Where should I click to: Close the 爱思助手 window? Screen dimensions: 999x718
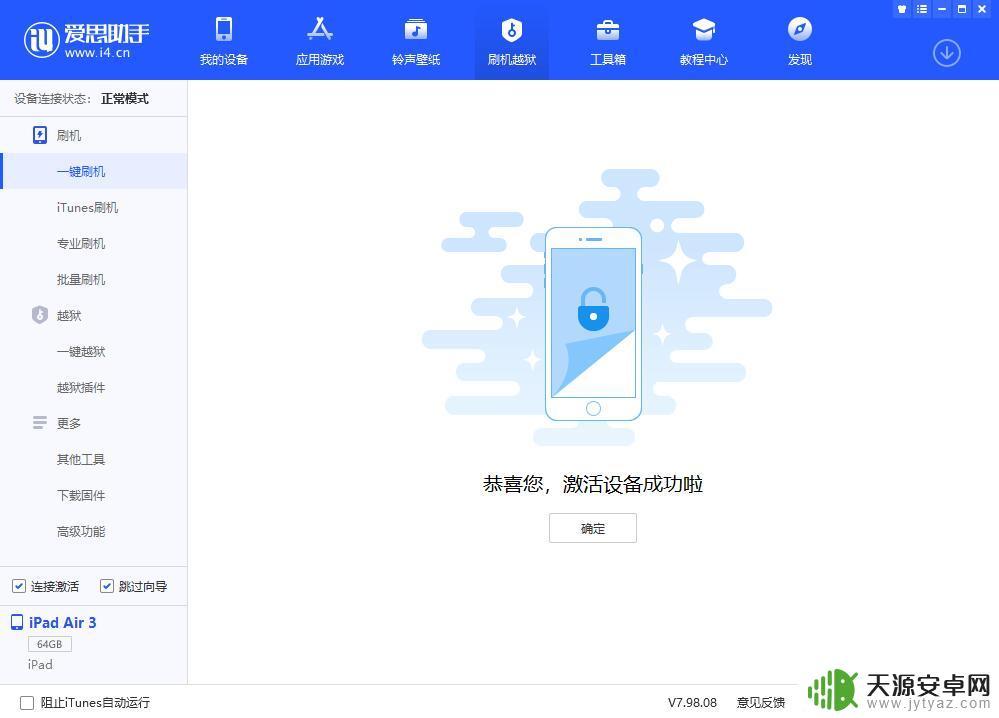[982, 9]
